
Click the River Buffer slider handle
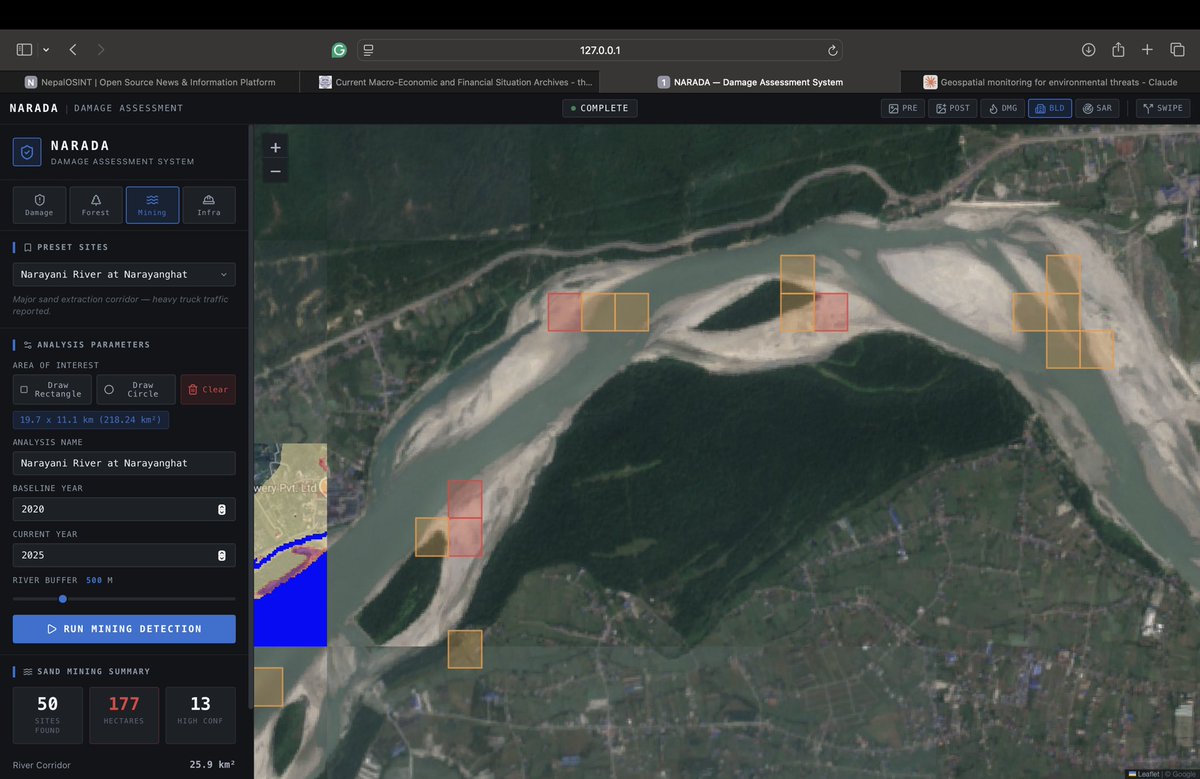pyautogui.click(x=63, y=599)
